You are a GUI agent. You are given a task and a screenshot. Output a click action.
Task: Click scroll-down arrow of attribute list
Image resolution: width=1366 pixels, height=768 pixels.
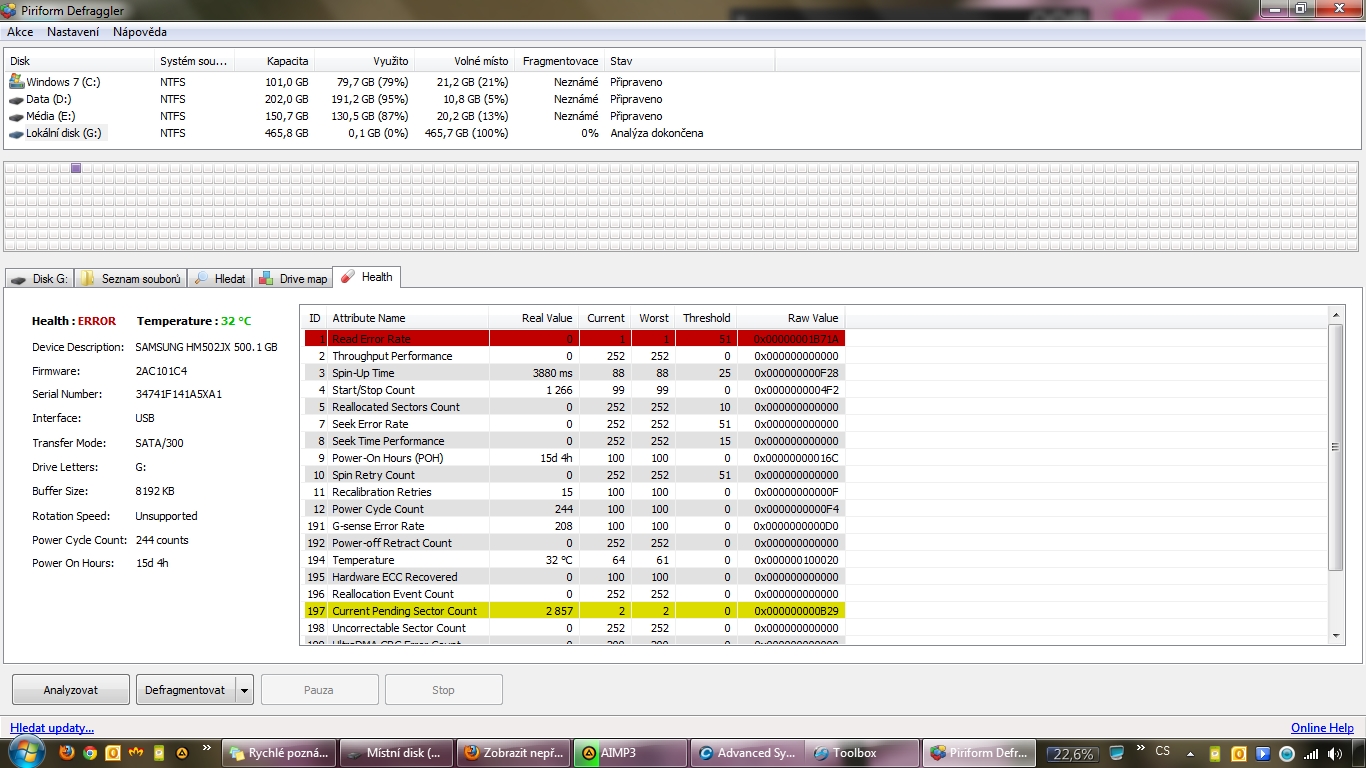(1336, 636)
